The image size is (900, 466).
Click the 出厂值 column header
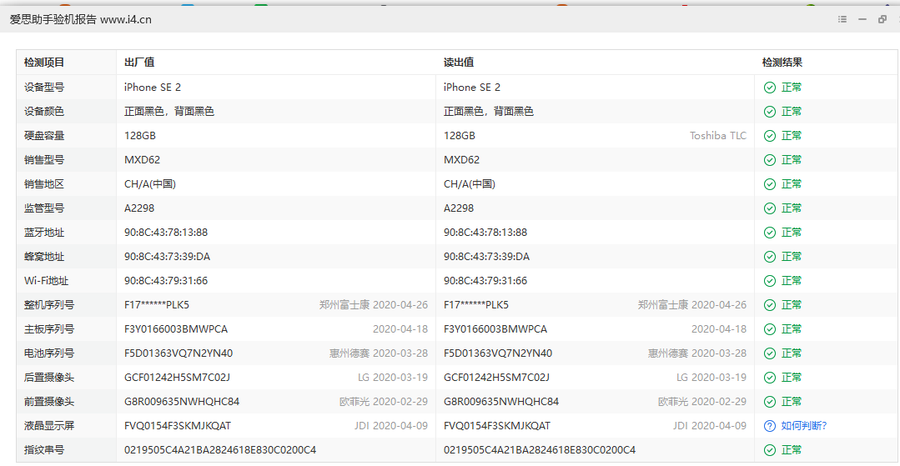click(x=139, y=62)
